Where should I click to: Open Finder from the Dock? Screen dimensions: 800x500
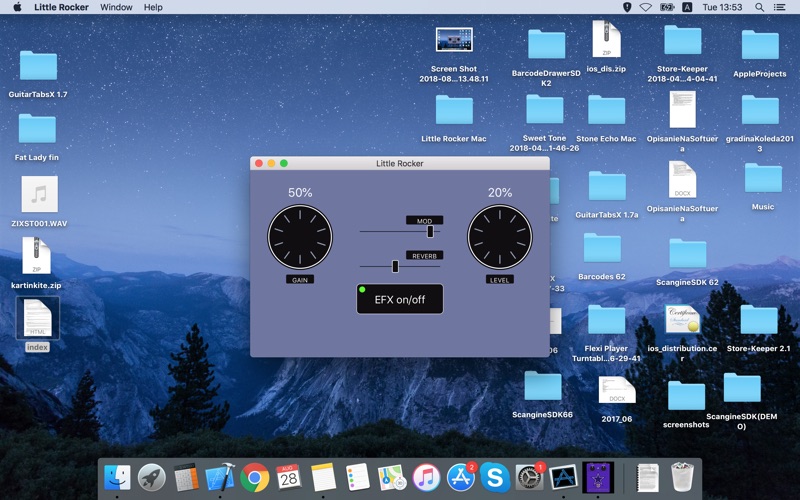117,478
